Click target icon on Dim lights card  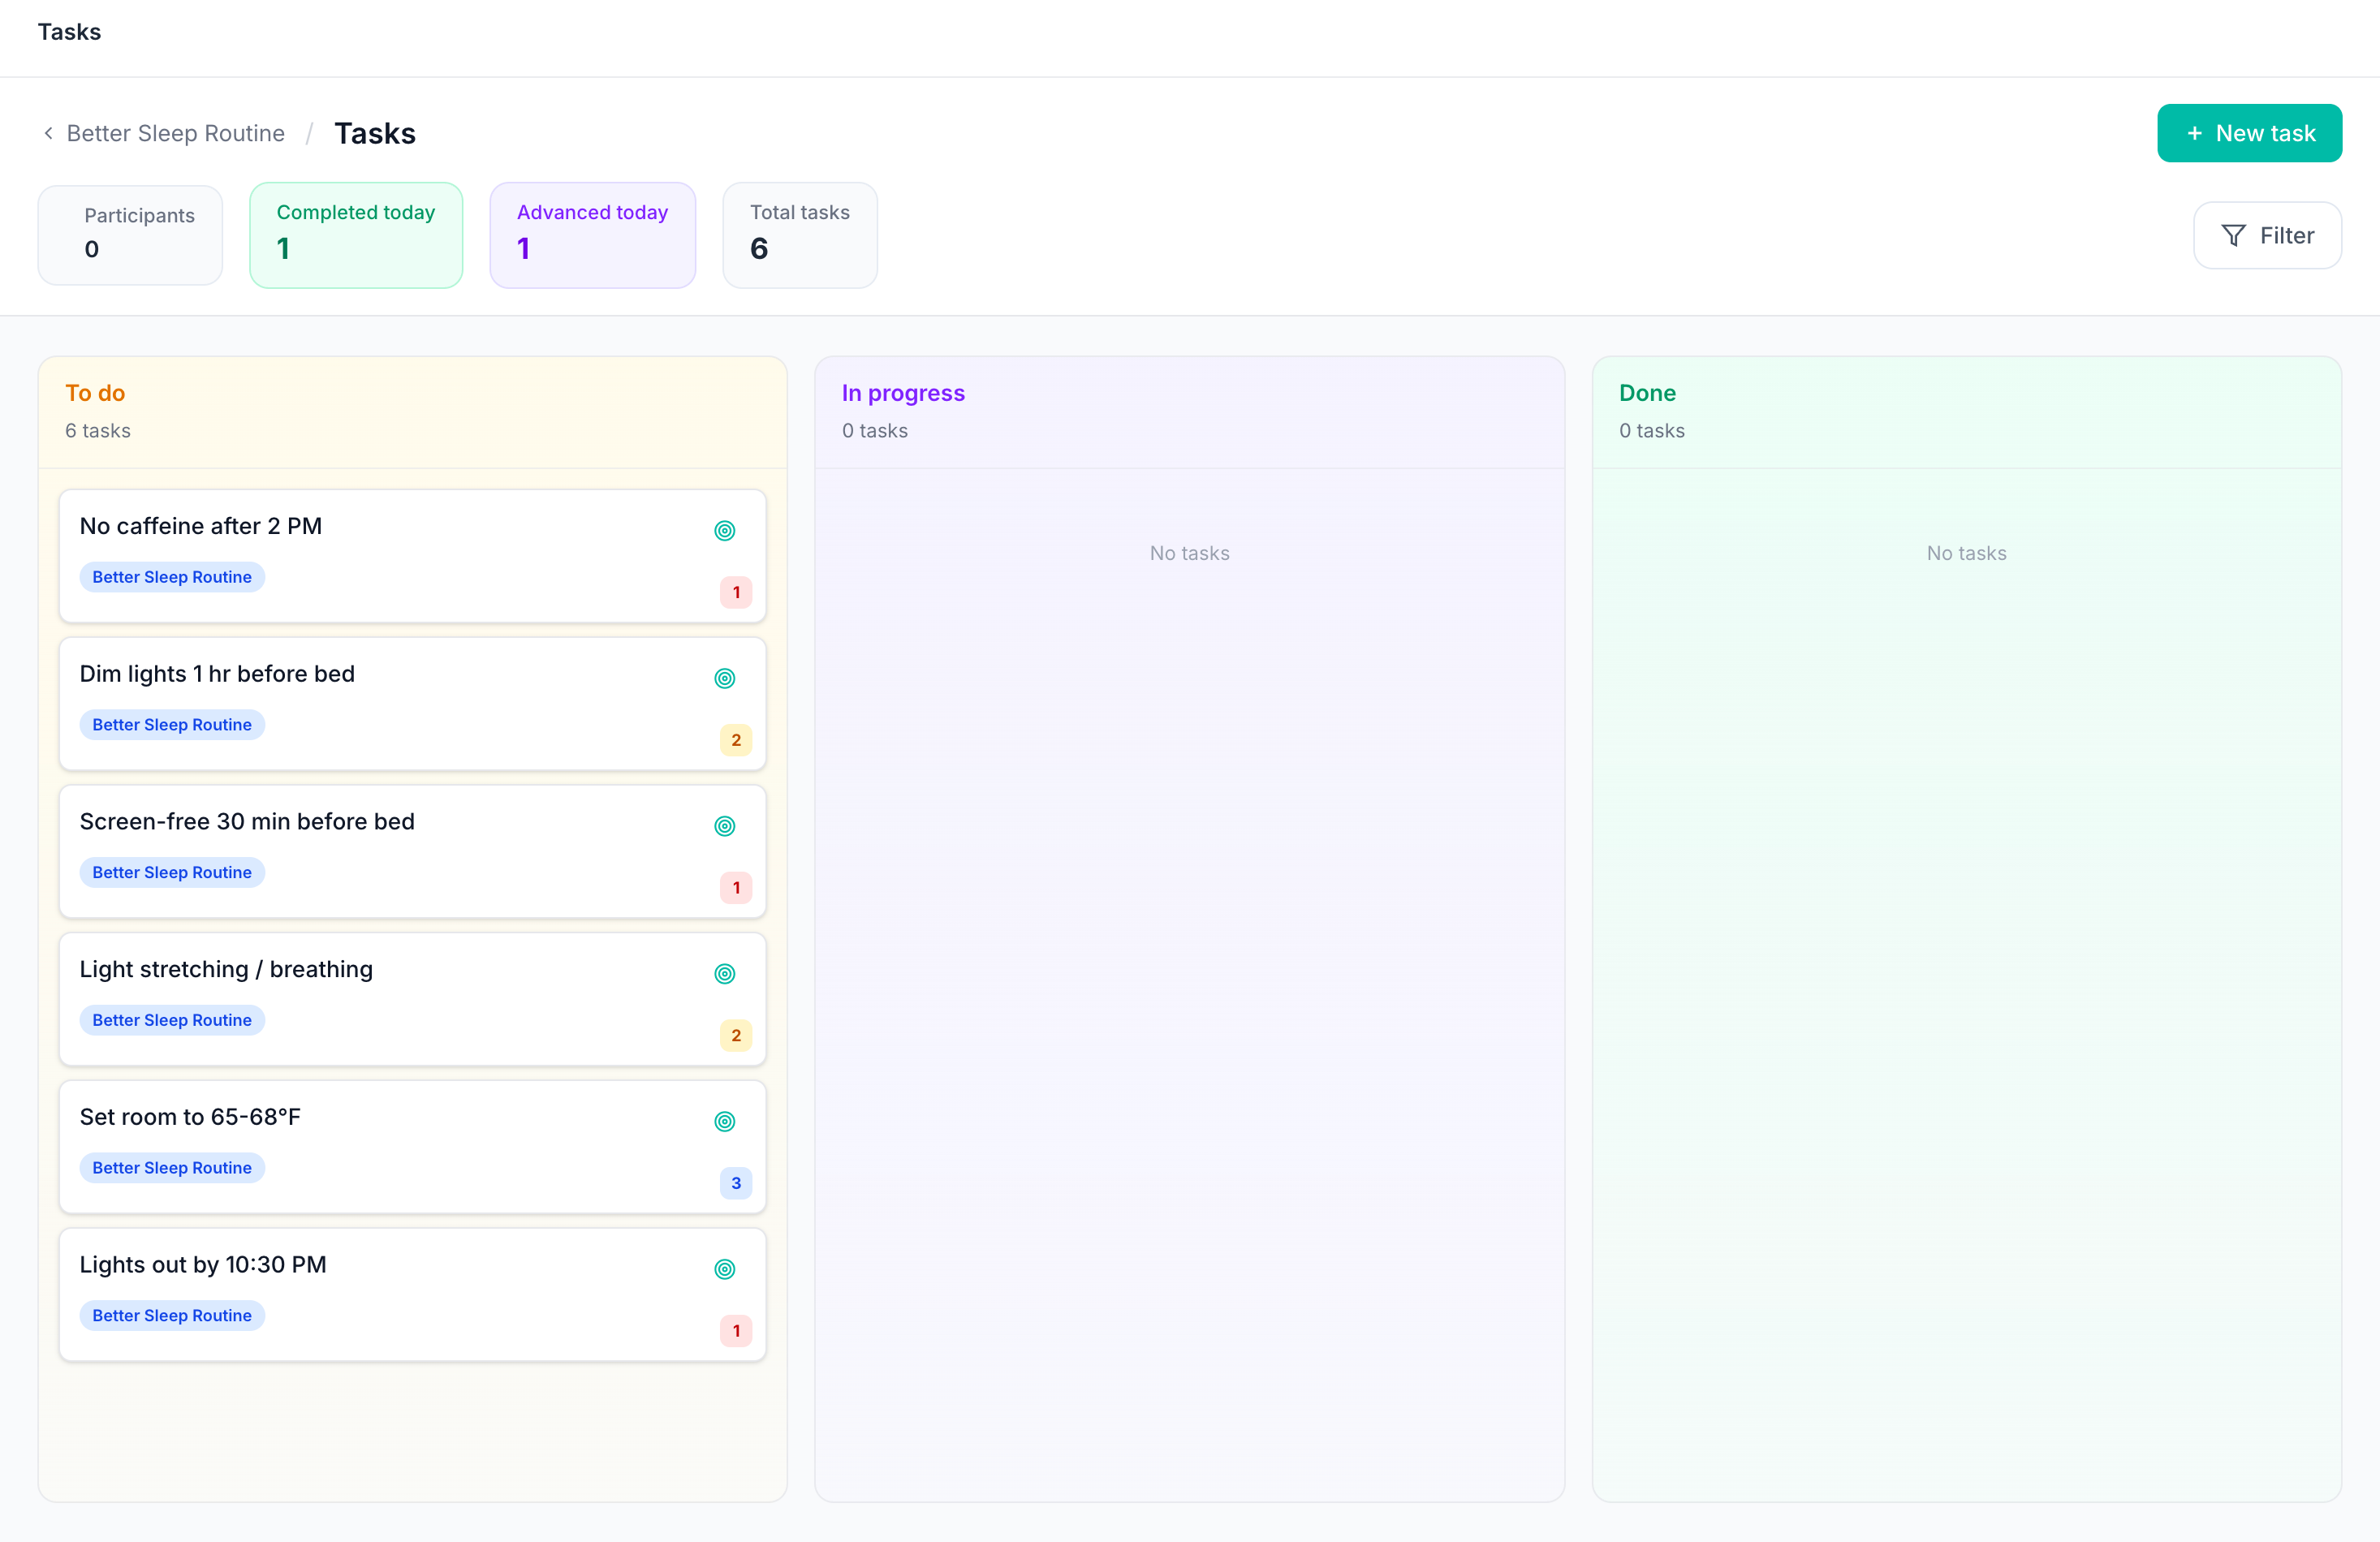click(724, 679)
